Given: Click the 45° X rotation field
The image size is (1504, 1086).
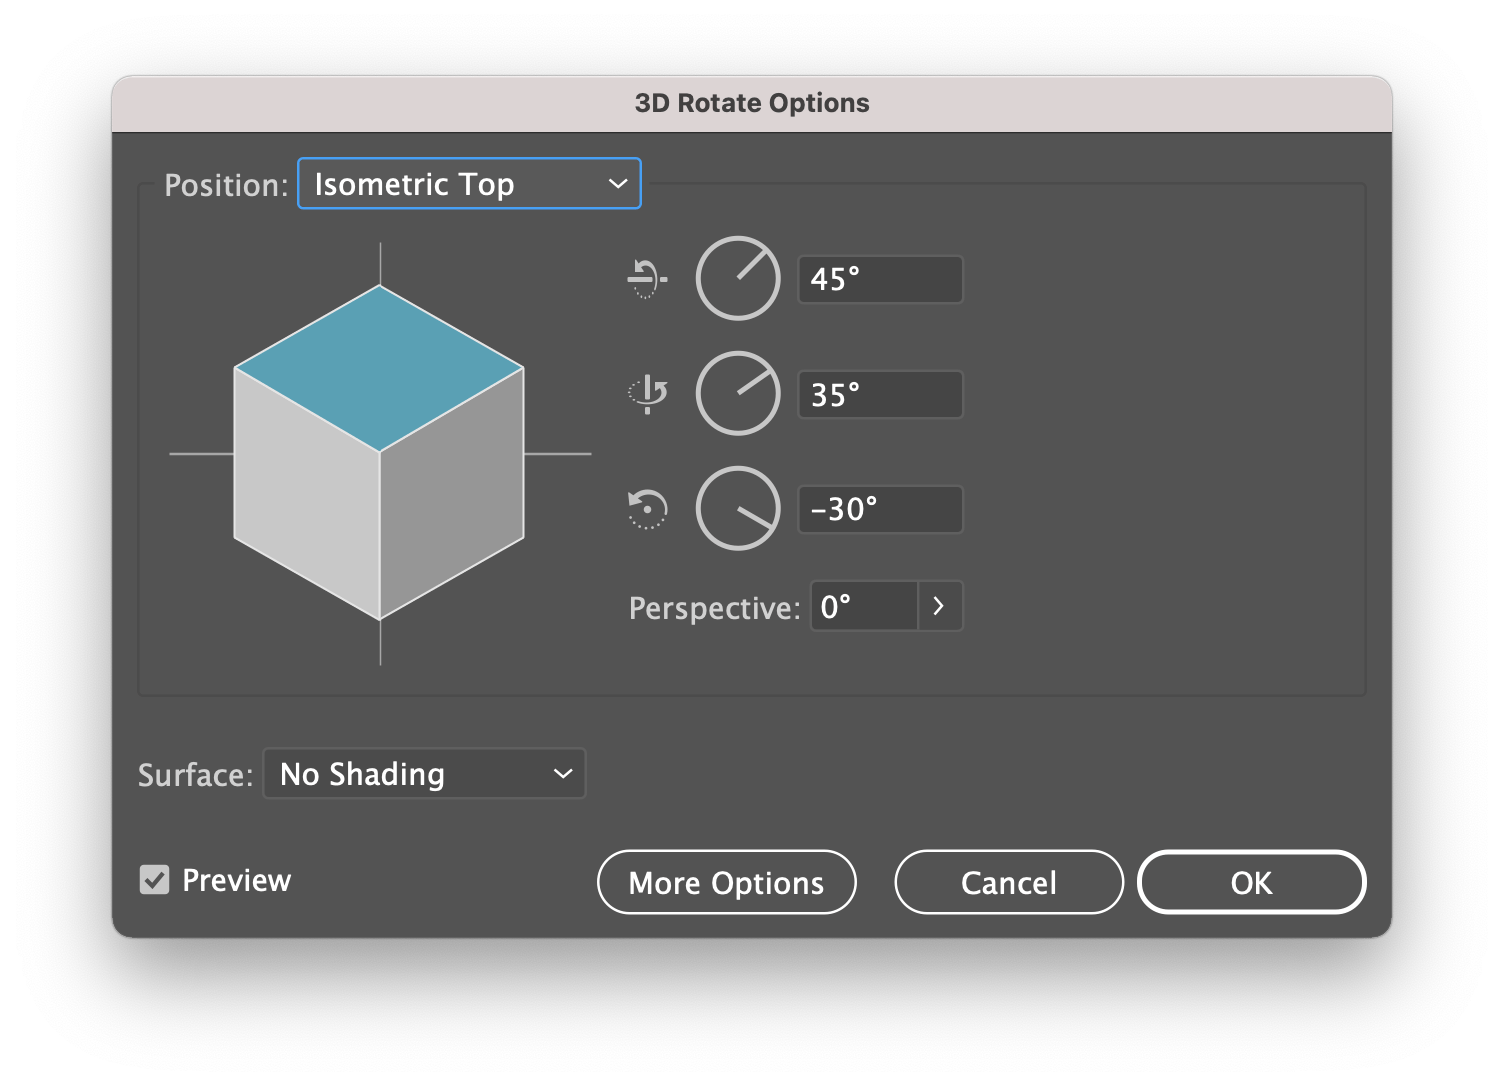Looking at the screenshot, I should click(881, 279).
